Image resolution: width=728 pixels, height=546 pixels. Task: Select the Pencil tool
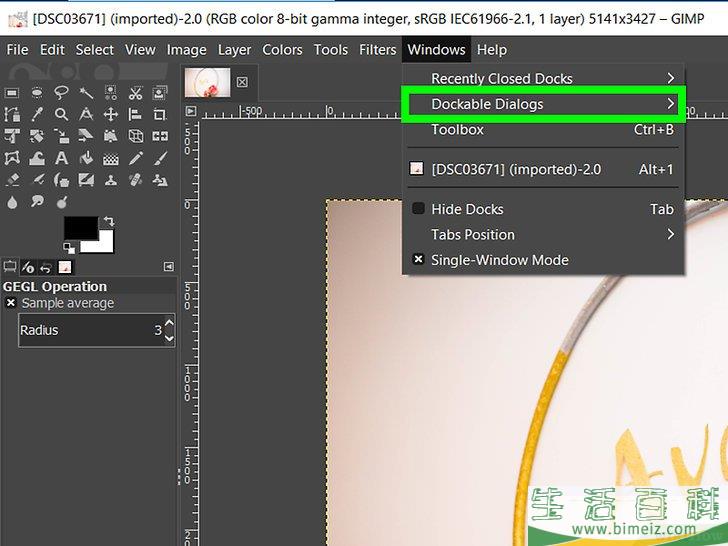pyautogui.click(x=135, y=158)
